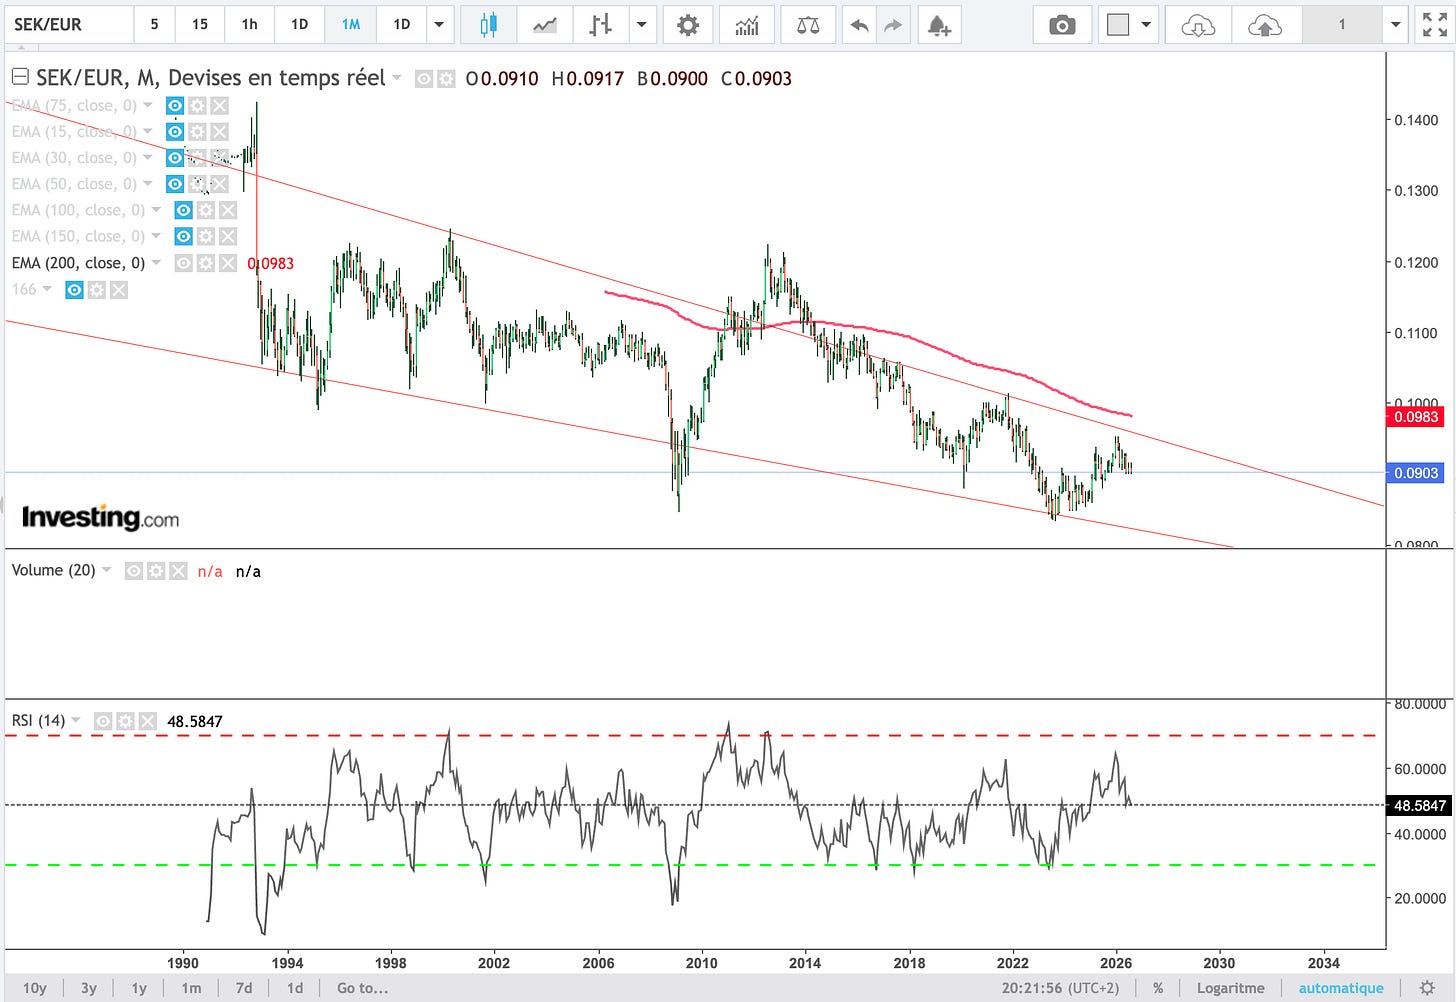This screenshot has height=1002, width=1456.
Task: Hide the EMA (200, close, 0) line
Action: (183, 263)
